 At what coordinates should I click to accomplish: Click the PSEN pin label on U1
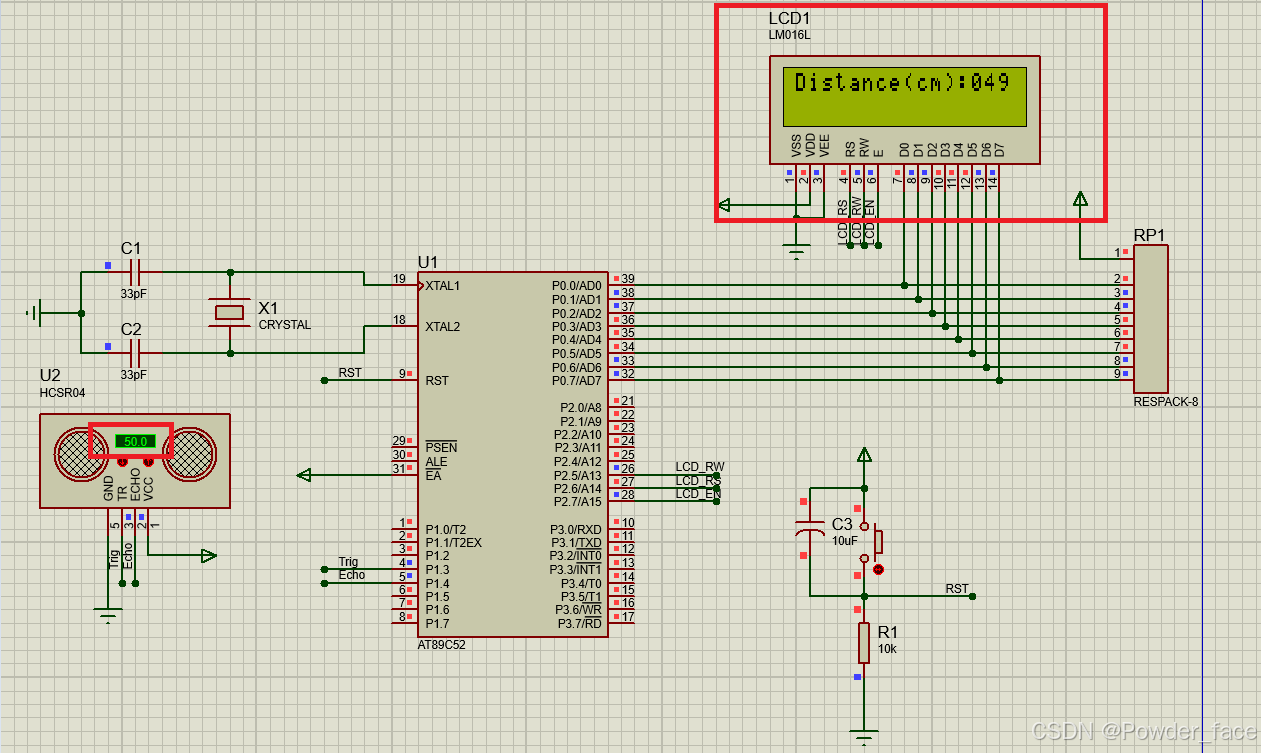click(441, 447)
